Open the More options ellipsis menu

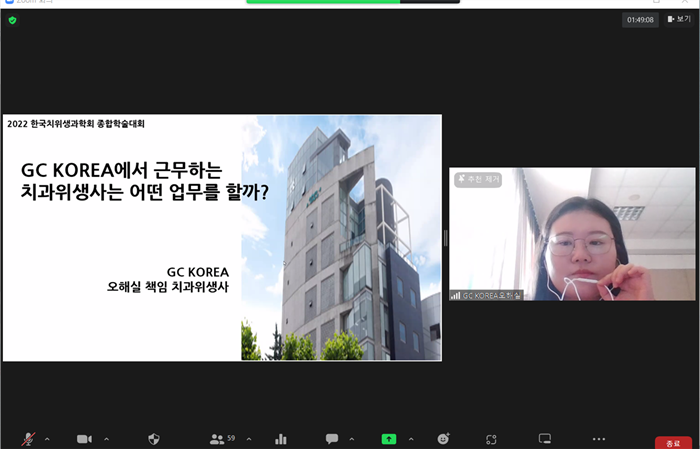pyautogui.click(x=599, y=439)
